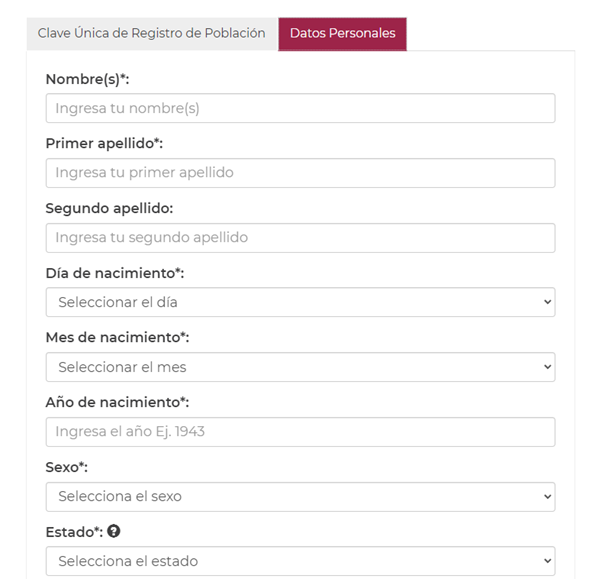The image size is (589, 579).
Task: Click the Estado* label text
Action: coord(74,532)
